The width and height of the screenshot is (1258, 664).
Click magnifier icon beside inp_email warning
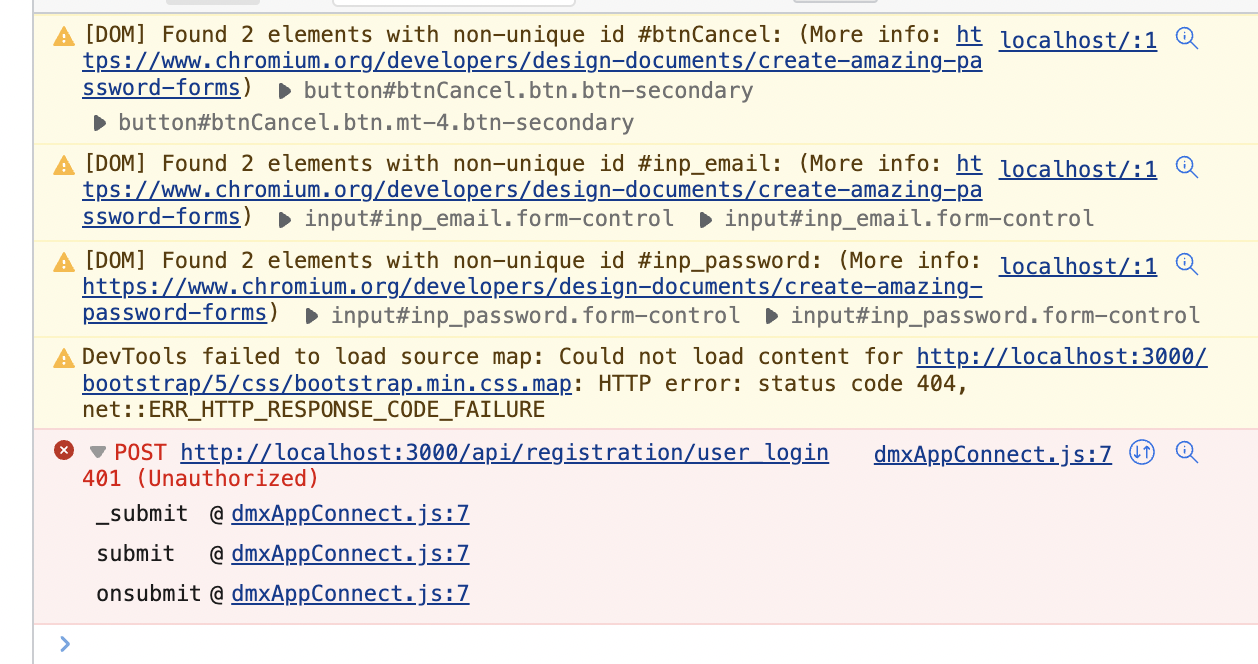(x=1187, y=168)
